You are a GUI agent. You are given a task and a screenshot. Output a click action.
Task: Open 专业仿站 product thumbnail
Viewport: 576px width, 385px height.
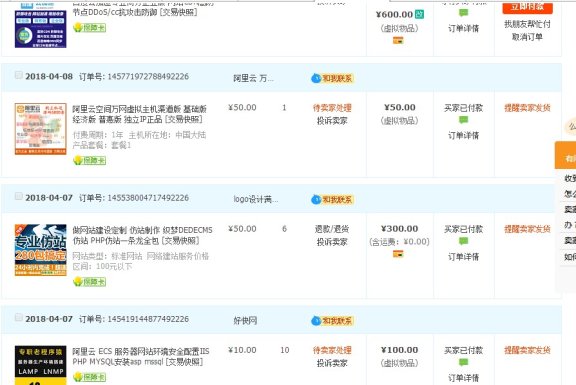coord(40,250)
